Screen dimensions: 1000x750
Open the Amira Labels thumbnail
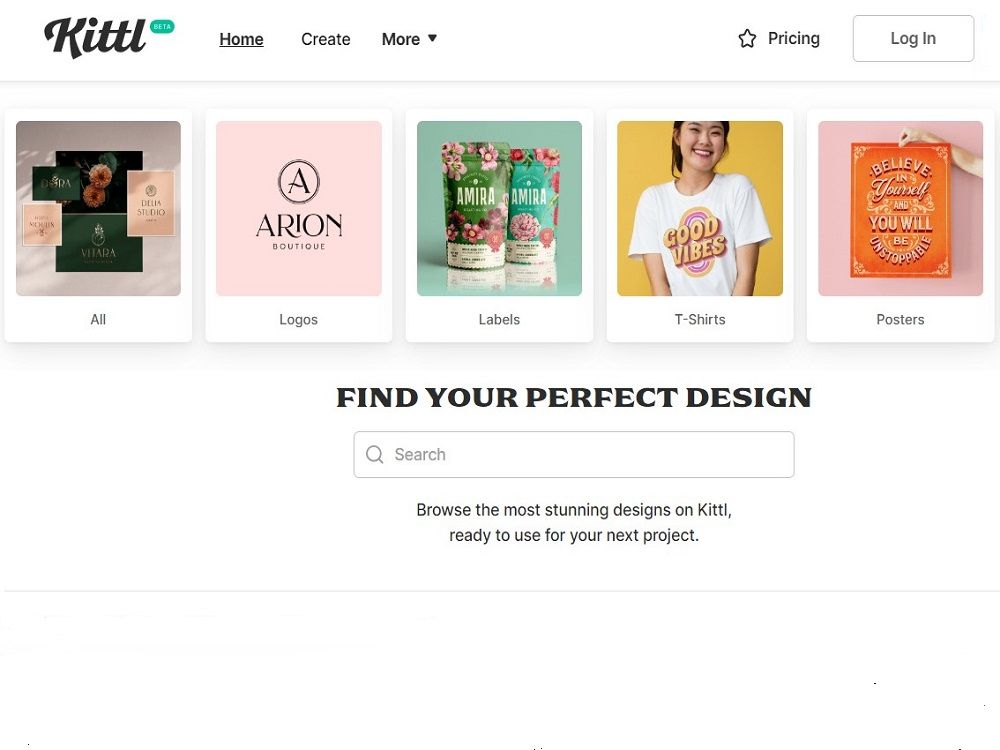499,209
